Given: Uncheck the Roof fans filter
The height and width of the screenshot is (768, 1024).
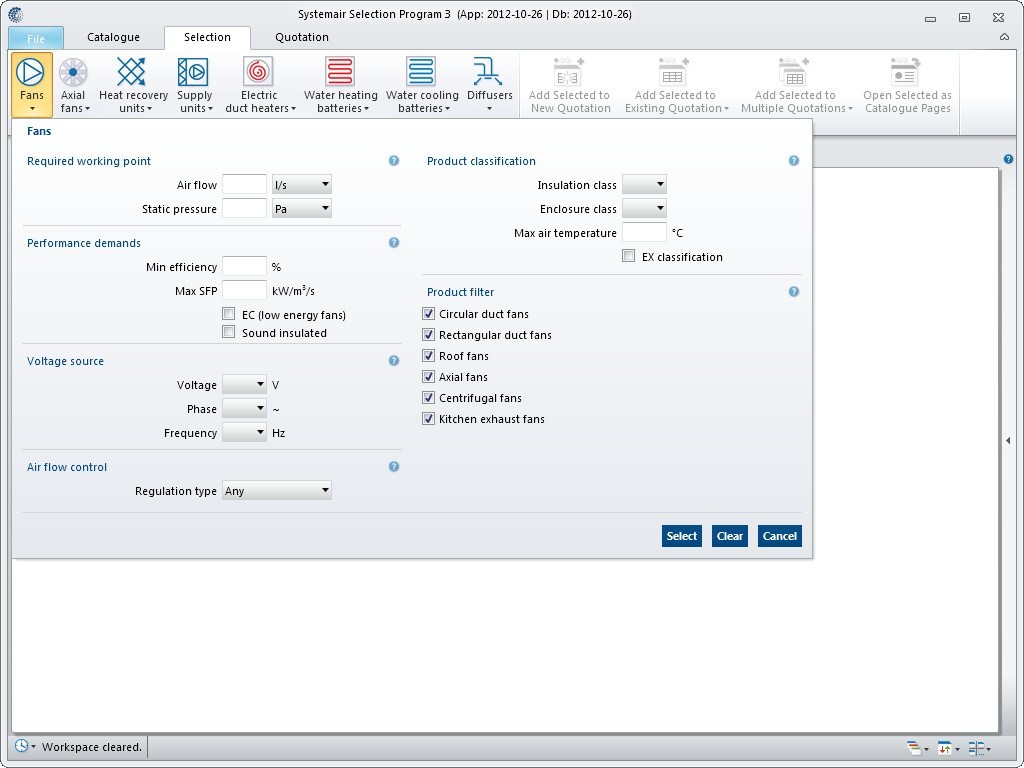Looking at the screenshot, I should click(x=428, y=356).
